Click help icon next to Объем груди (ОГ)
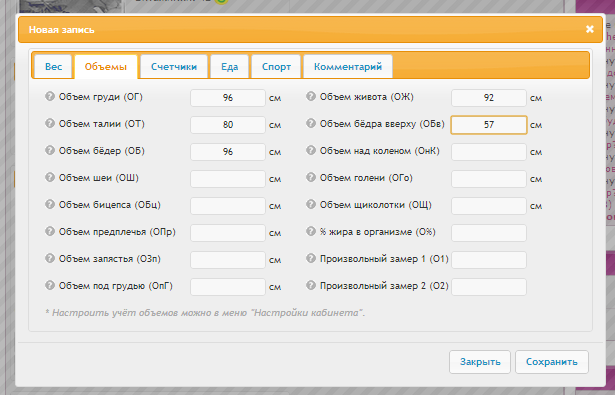This screenshot has height=395, width=615. (x=50, y=96)
